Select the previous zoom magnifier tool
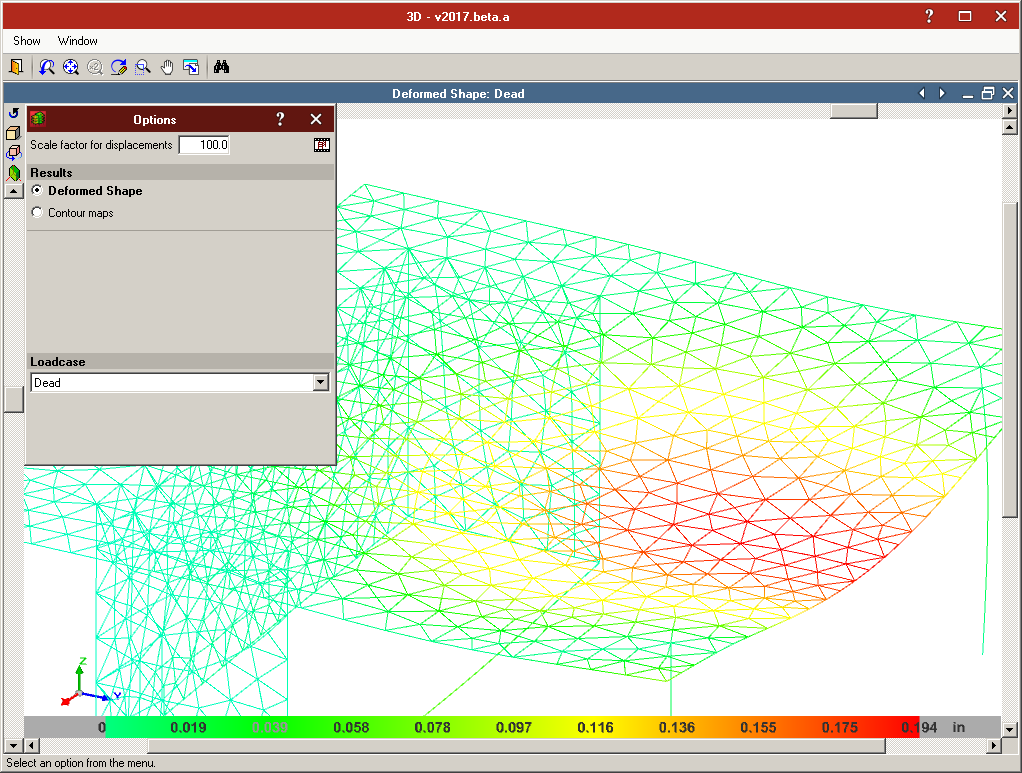 coord(47,66)
